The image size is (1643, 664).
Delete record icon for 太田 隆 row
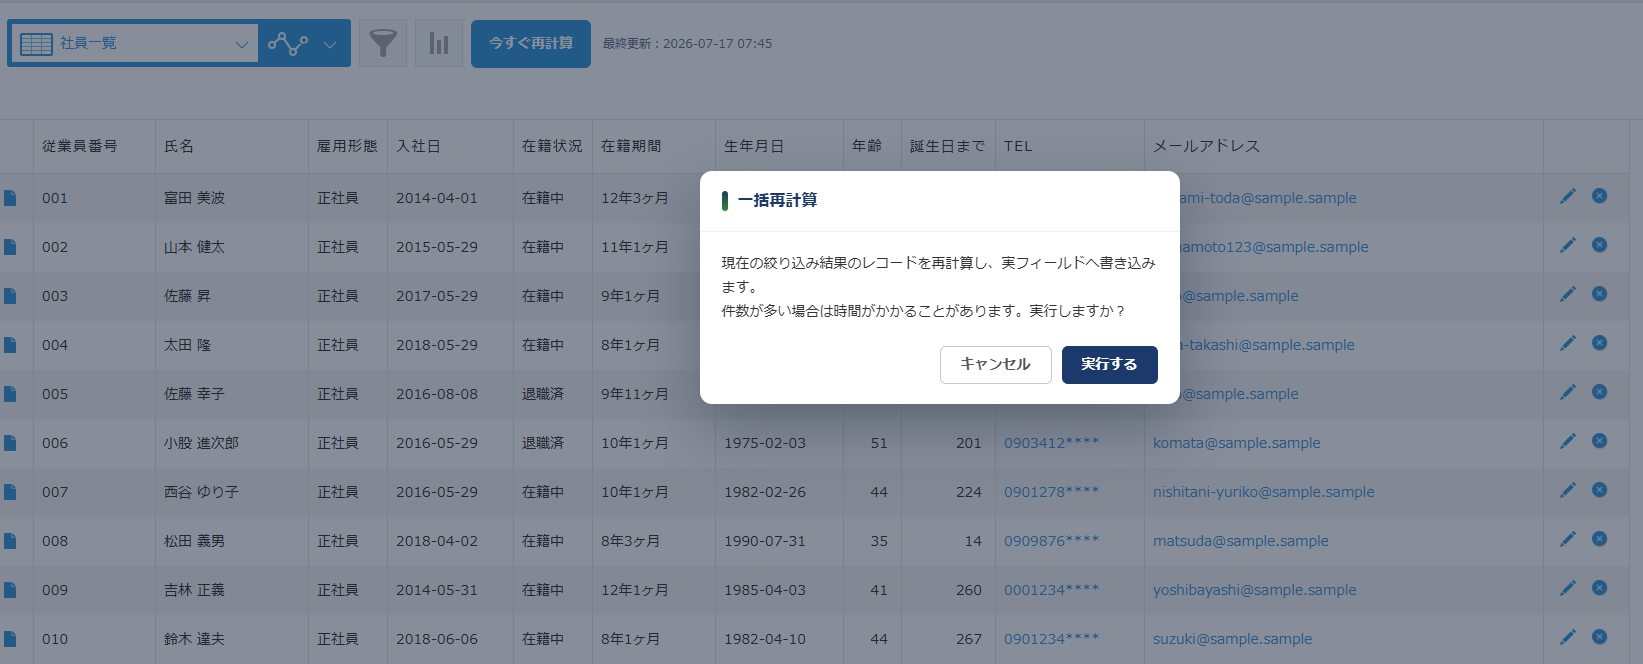pos(1600,343)
